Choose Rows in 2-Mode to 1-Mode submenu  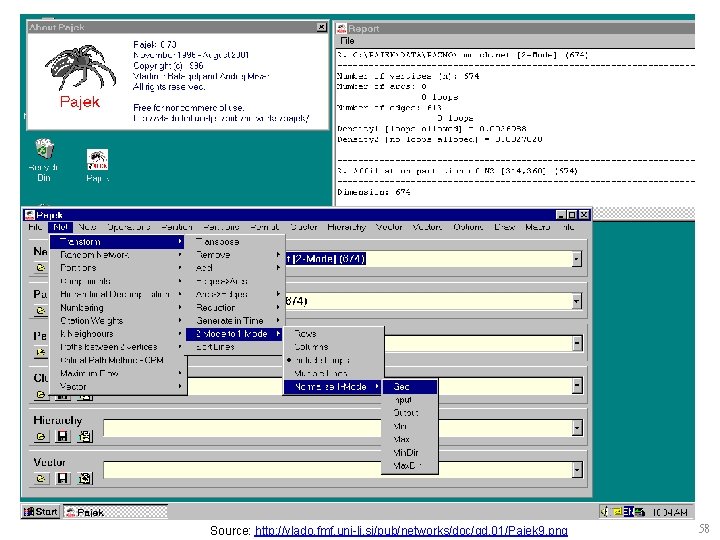coord(333,334)
